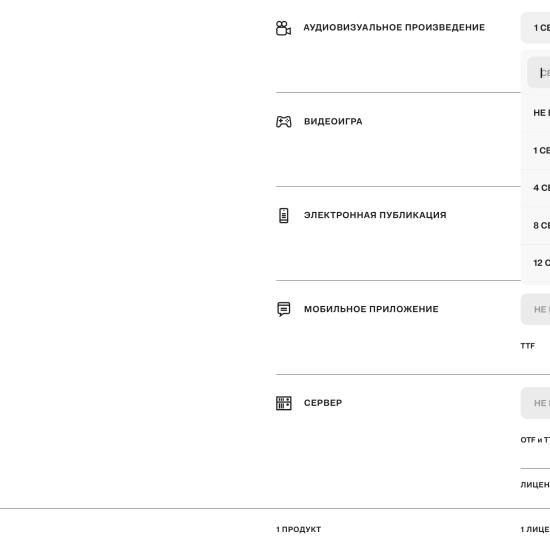Viewport: 550px width, 550px height.
Task: Click the chat-screen icon for Мобильное приложение
Action: pos(283,309)
